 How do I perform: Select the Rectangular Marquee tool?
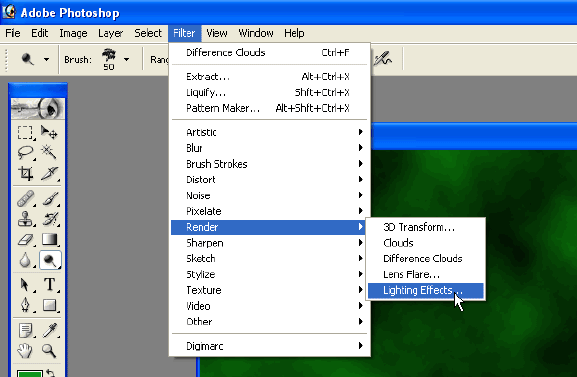(25, 133)
